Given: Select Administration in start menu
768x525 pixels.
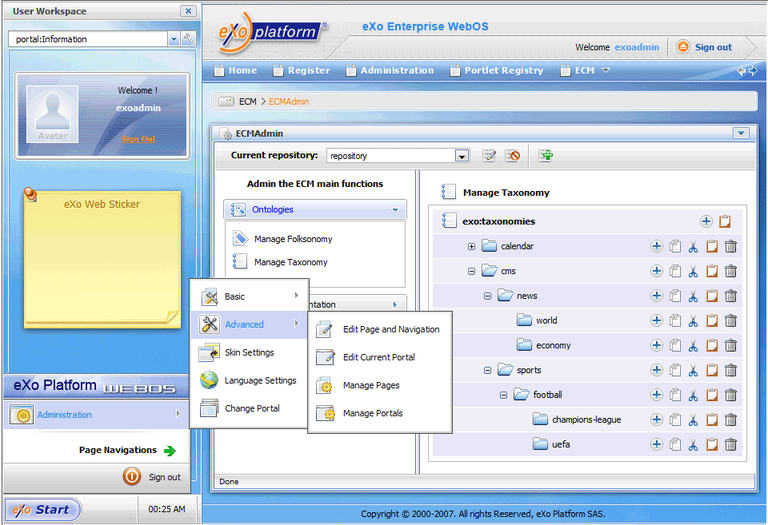Looking at the screenshot, I should [x=96, y=415].
